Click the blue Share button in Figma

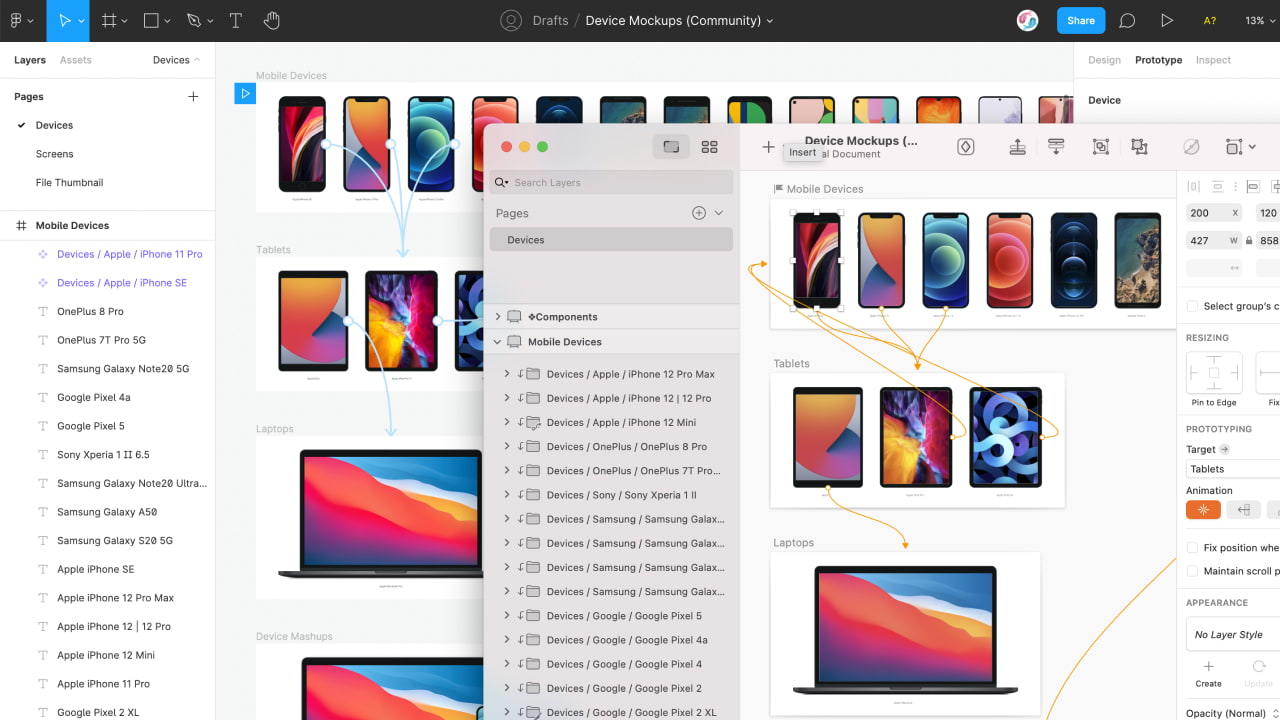(x=1081, y=20)
